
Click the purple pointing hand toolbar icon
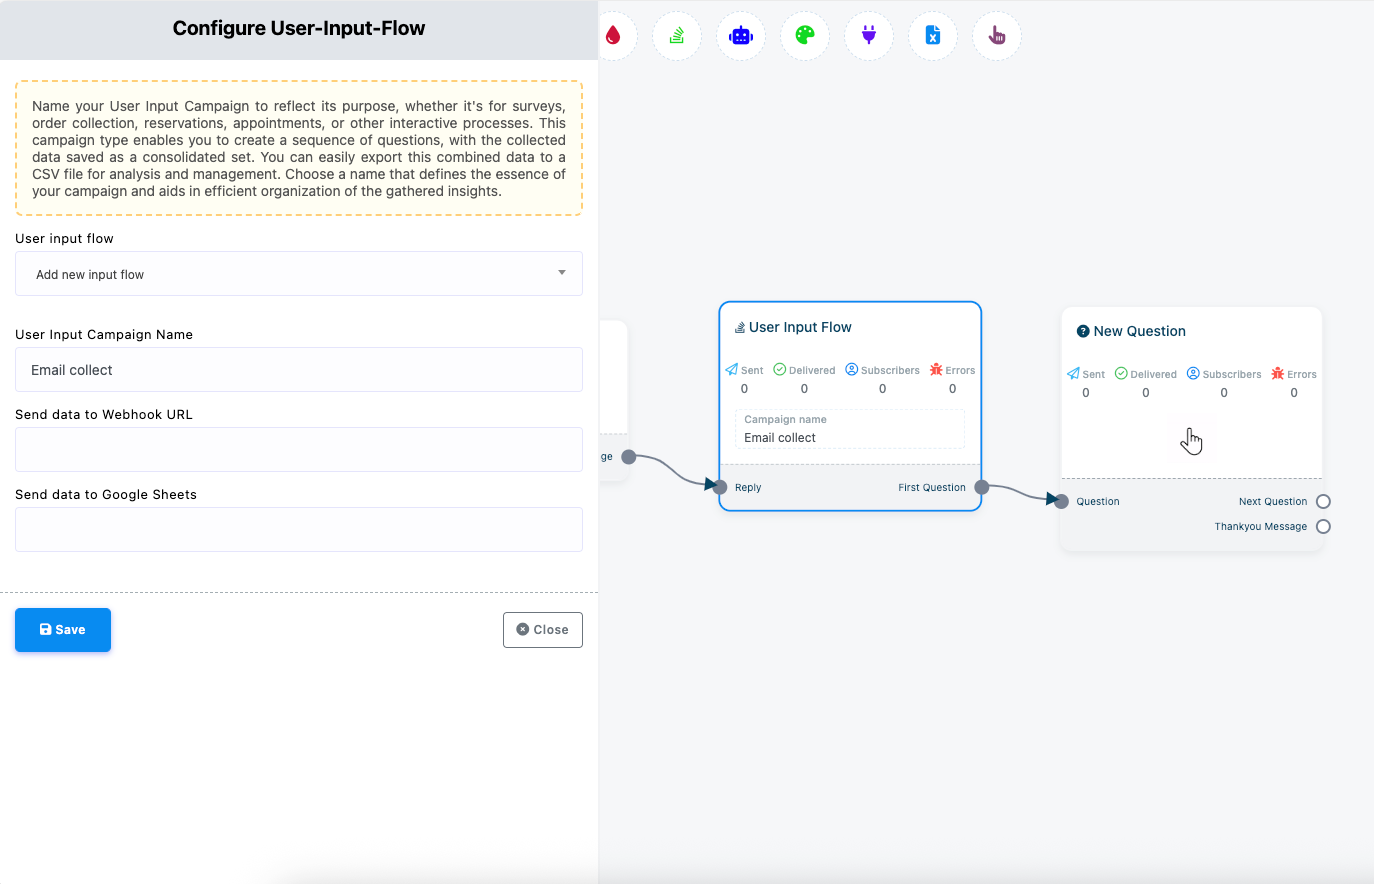click(997, 36)
